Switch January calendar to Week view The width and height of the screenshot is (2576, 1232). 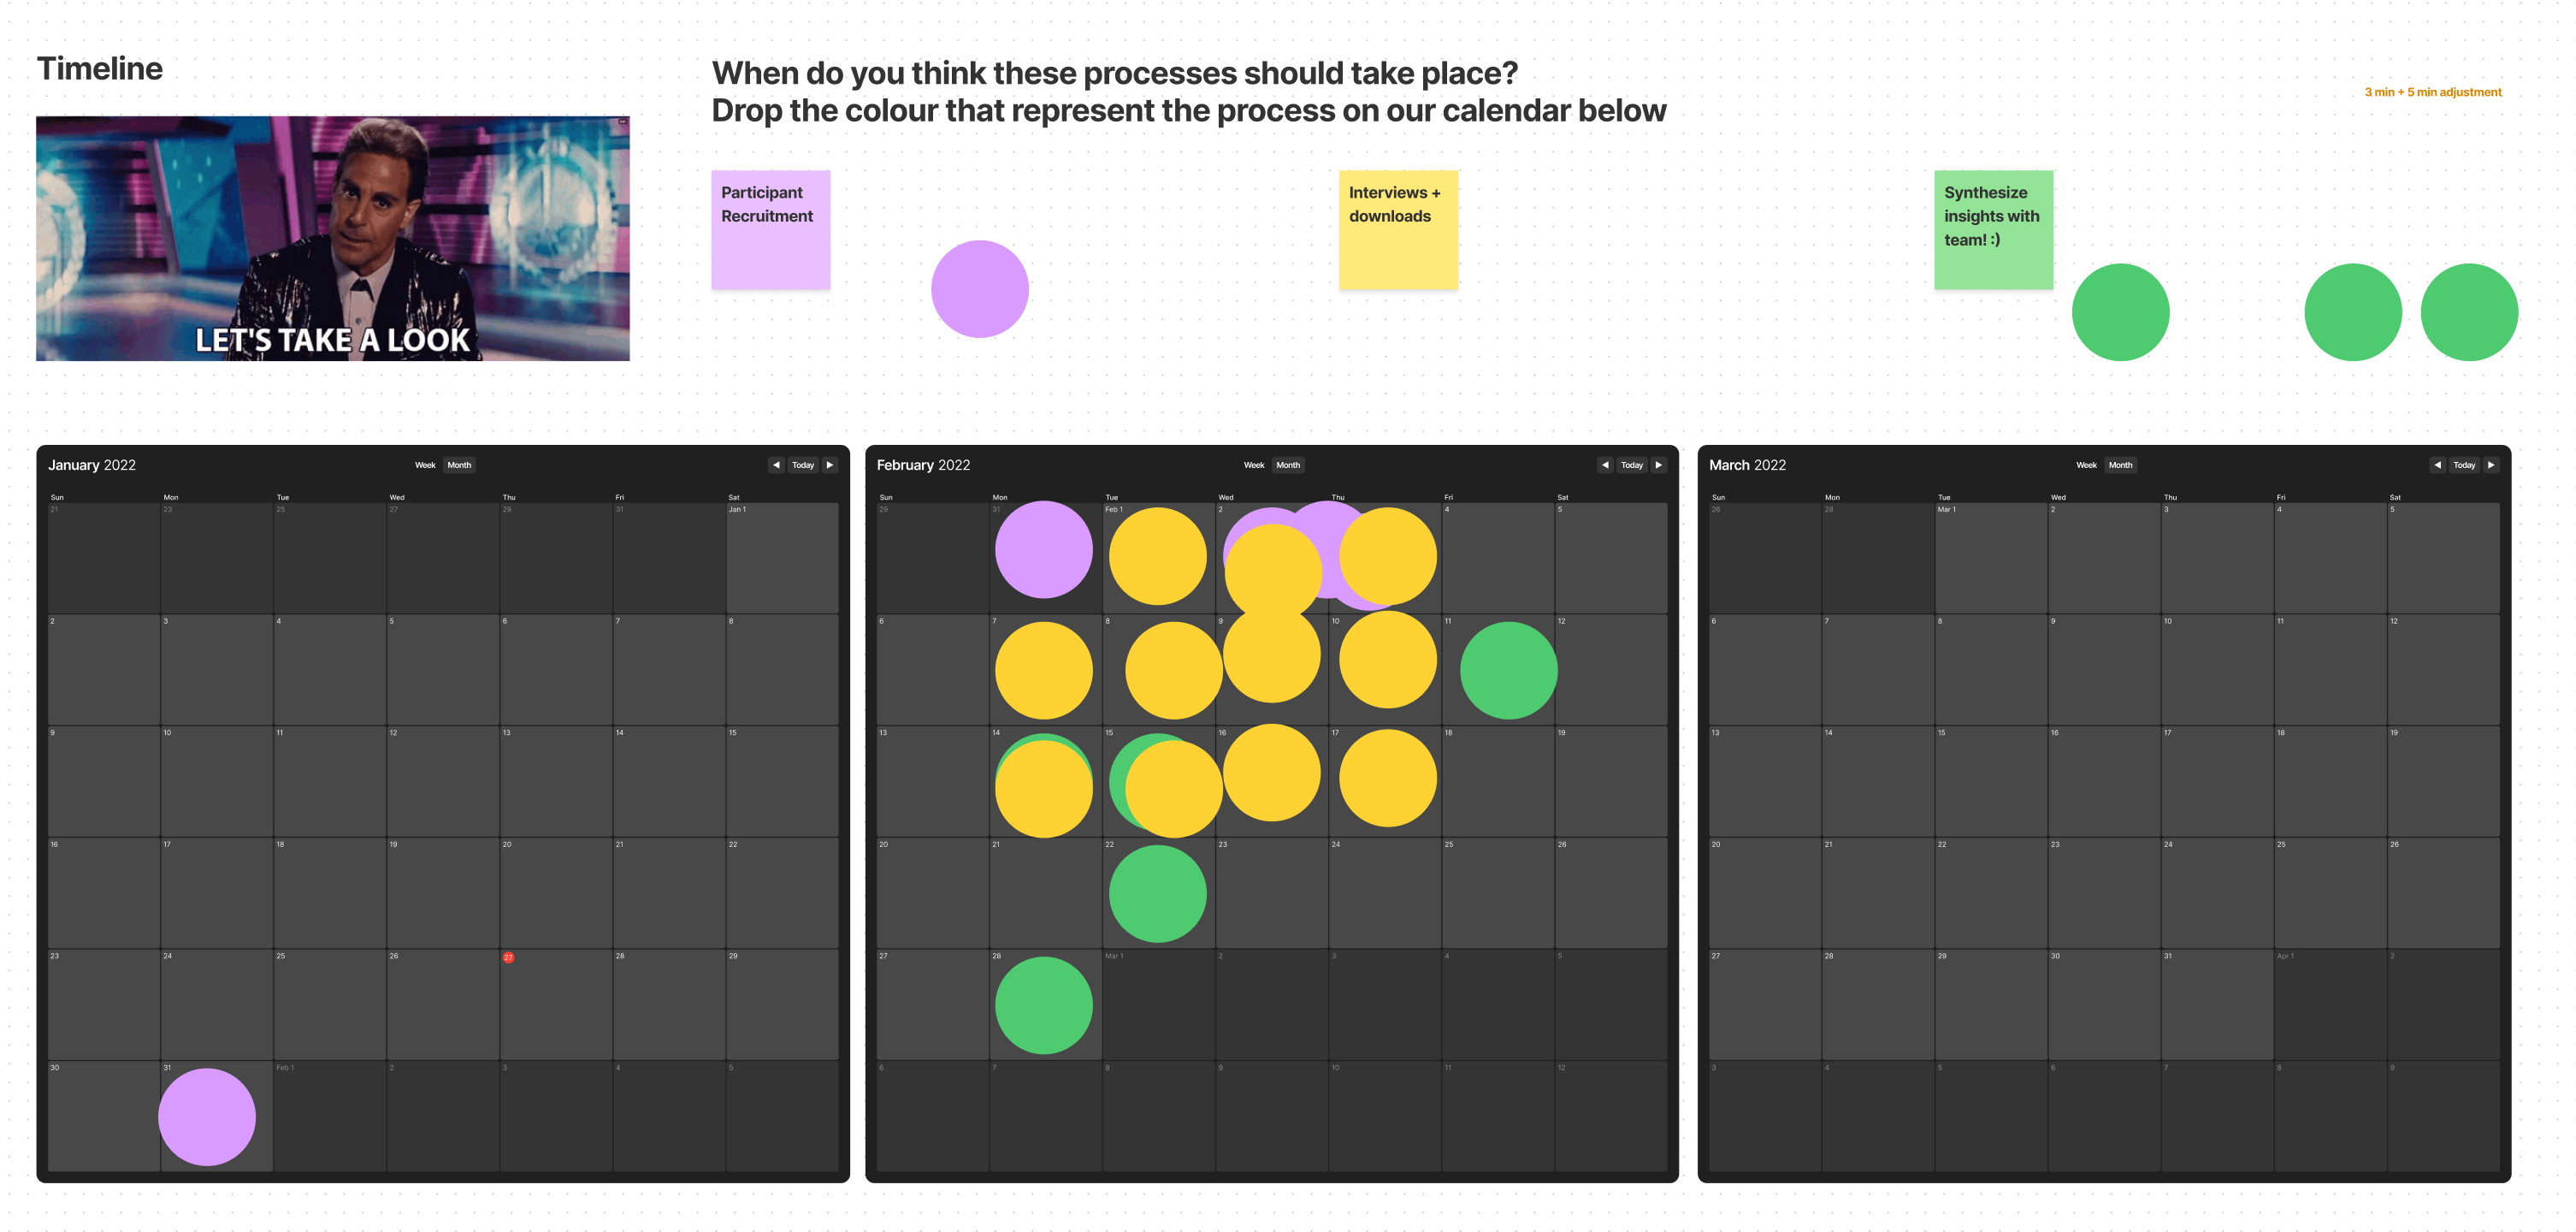(x=425, y=465)
